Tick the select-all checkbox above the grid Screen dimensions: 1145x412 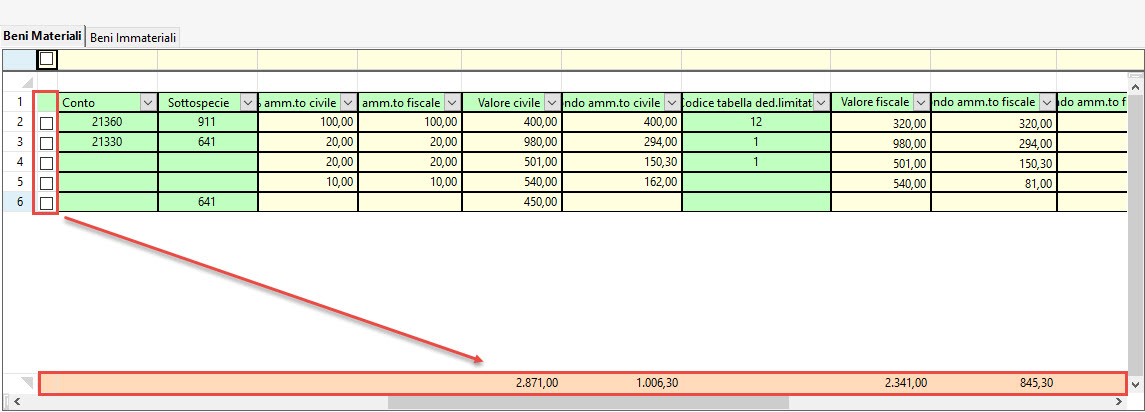point(46,58)
